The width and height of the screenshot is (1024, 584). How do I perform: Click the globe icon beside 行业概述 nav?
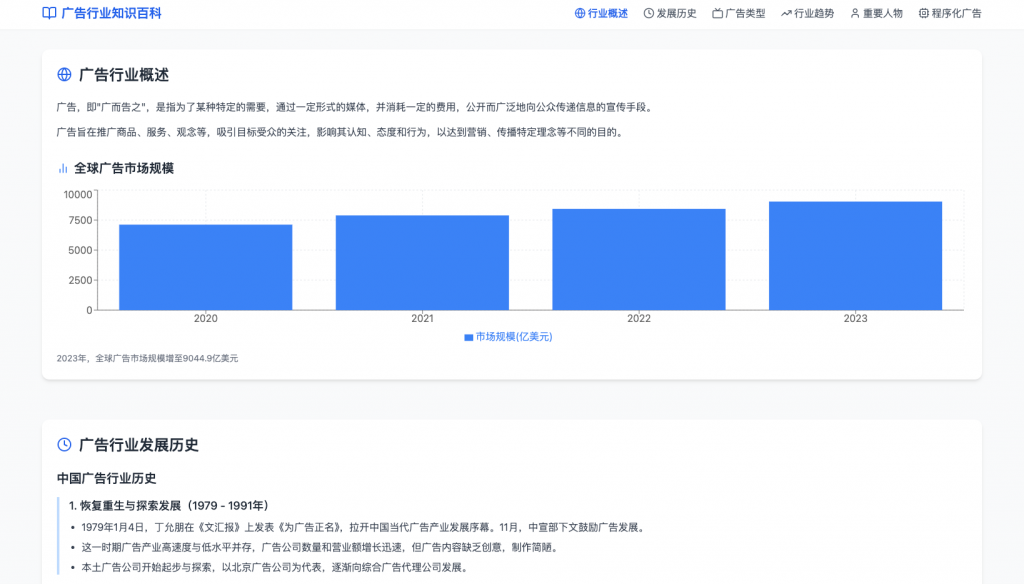tap(579, 13)
